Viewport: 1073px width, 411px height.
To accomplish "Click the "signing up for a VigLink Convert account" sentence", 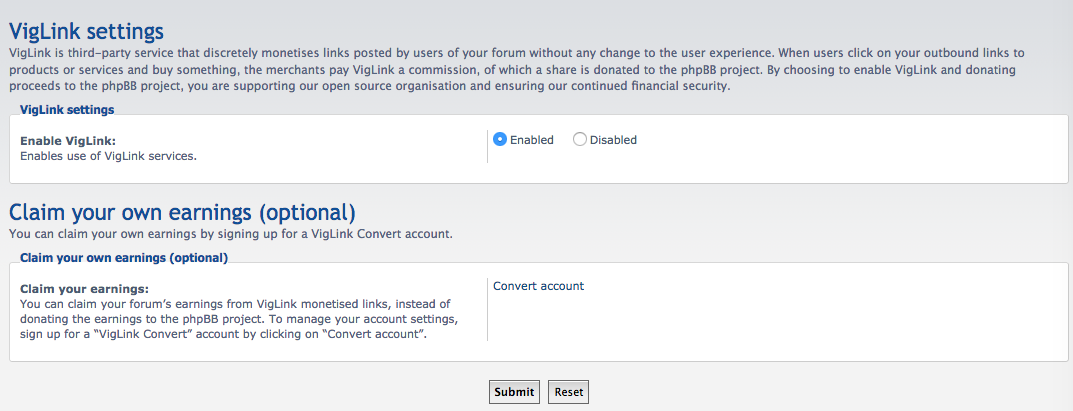I will tap(230, 234).
